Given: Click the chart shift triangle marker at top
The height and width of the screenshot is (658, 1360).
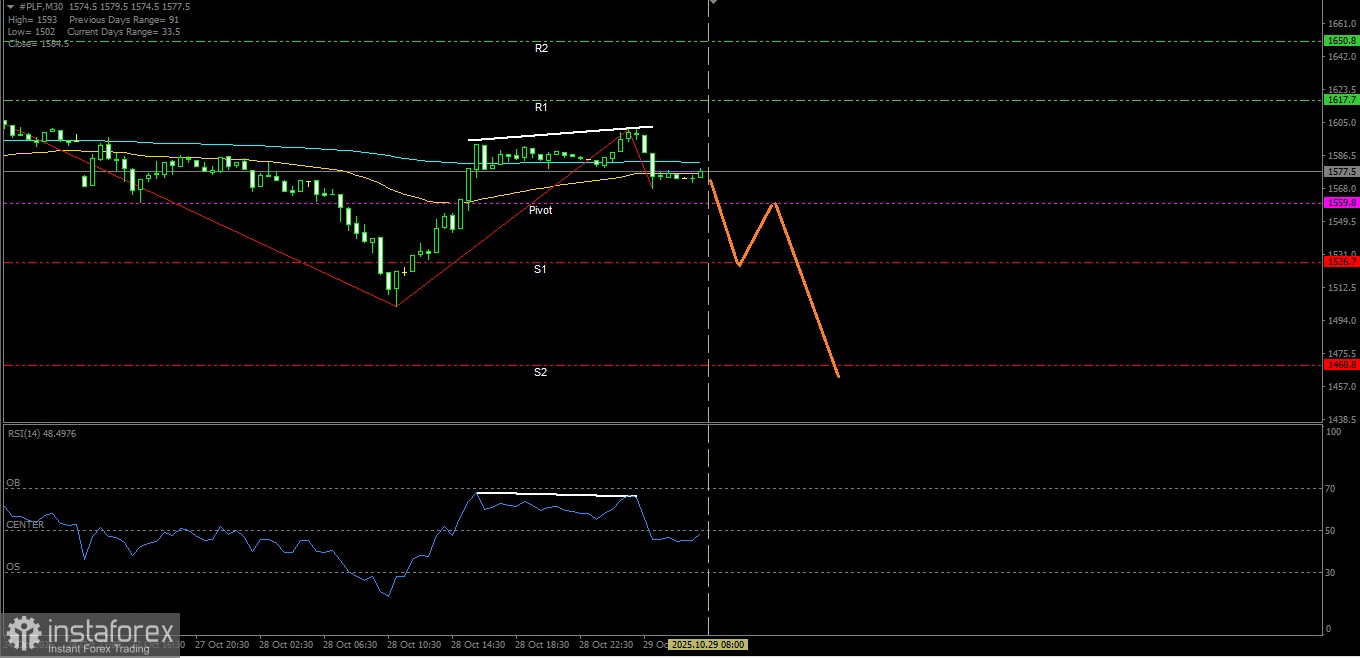Looking at the screenshot, I should pos(713,3).
